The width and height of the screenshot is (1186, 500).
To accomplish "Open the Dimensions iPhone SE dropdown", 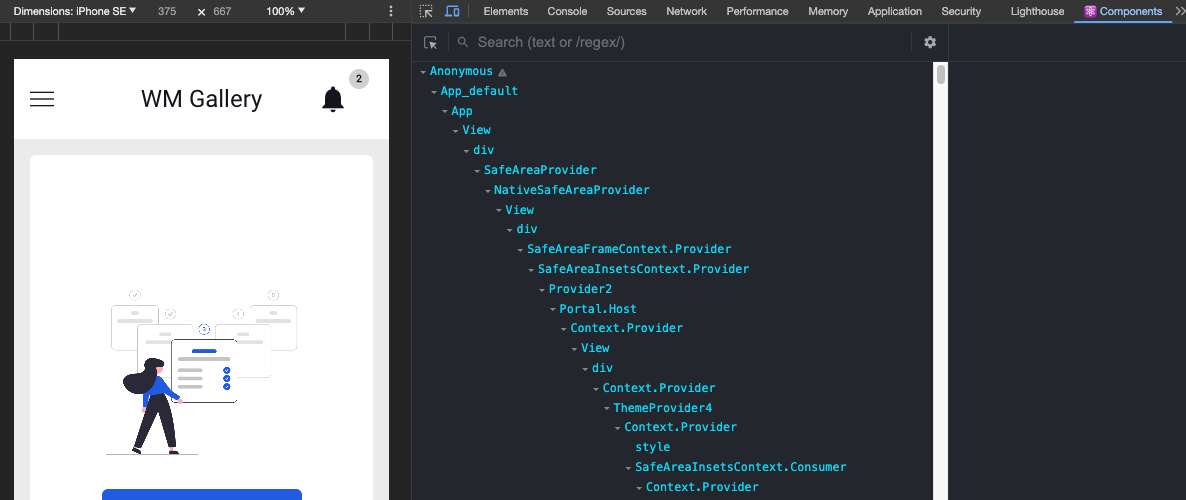I will [x=75, y=11].
